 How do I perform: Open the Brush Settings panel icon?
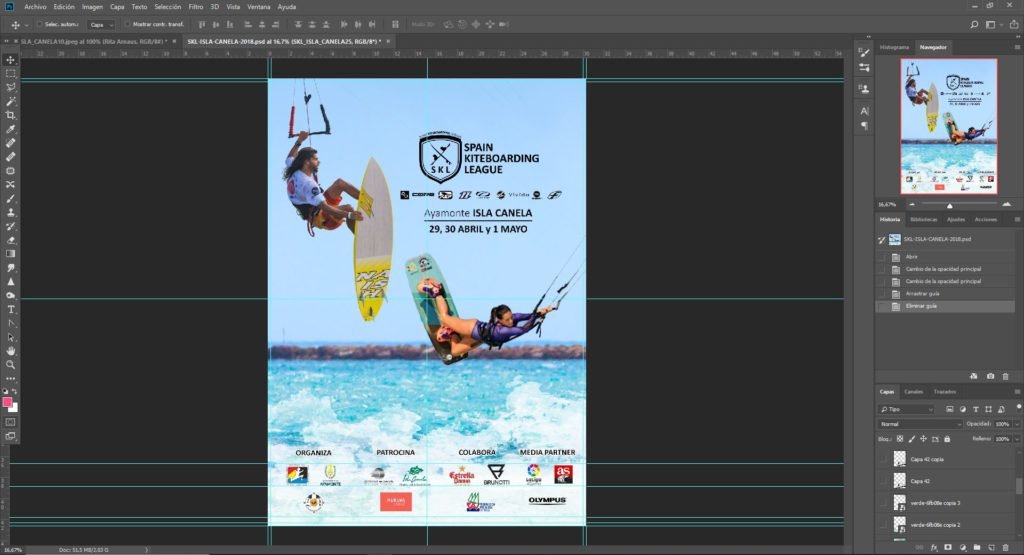864,54
